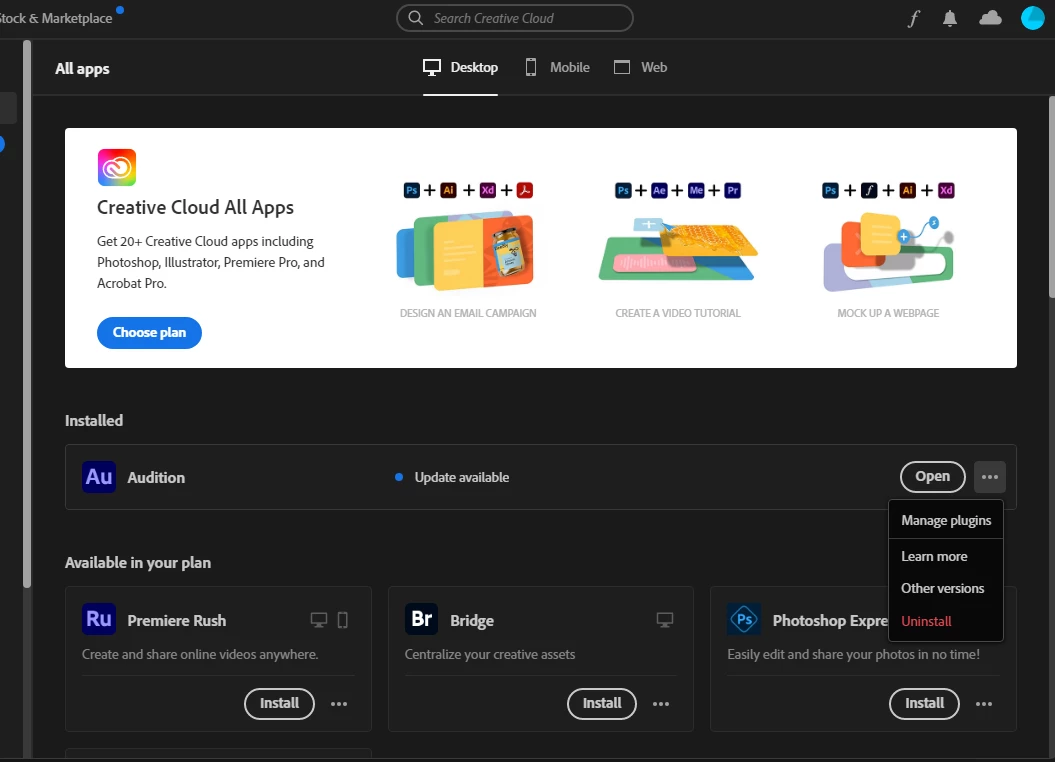The width and height of the screenshot is (1055, 762).
Task: Click the Update available status text
Action: tap(462, 478)
